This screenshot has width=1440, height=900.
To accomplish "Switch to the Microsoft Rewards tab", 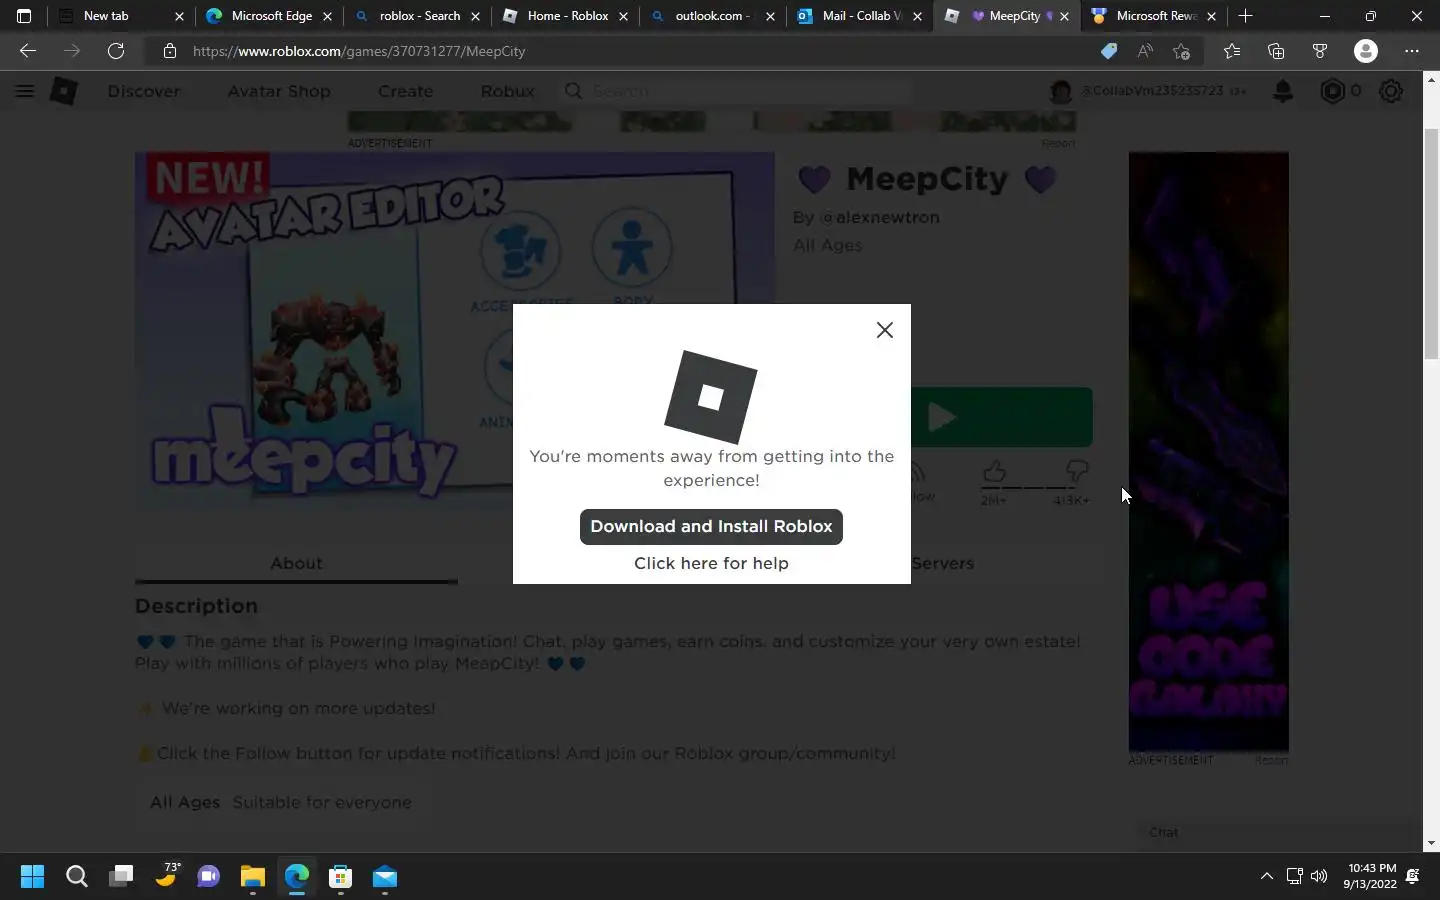I will [x=1155, y=16].
